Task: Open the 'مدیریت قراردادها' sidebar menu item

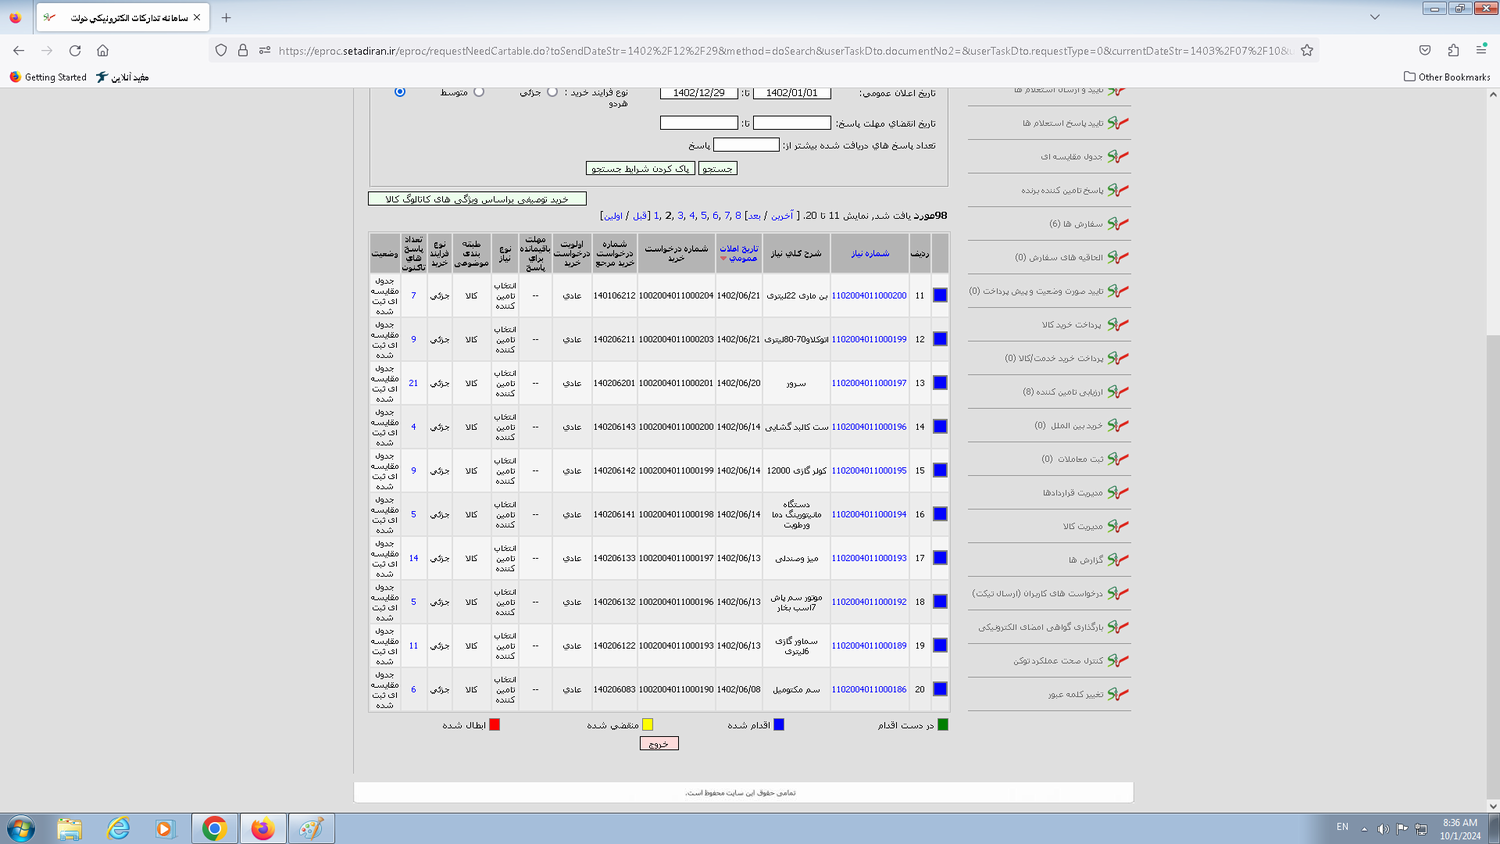Action: [1072, 493]
